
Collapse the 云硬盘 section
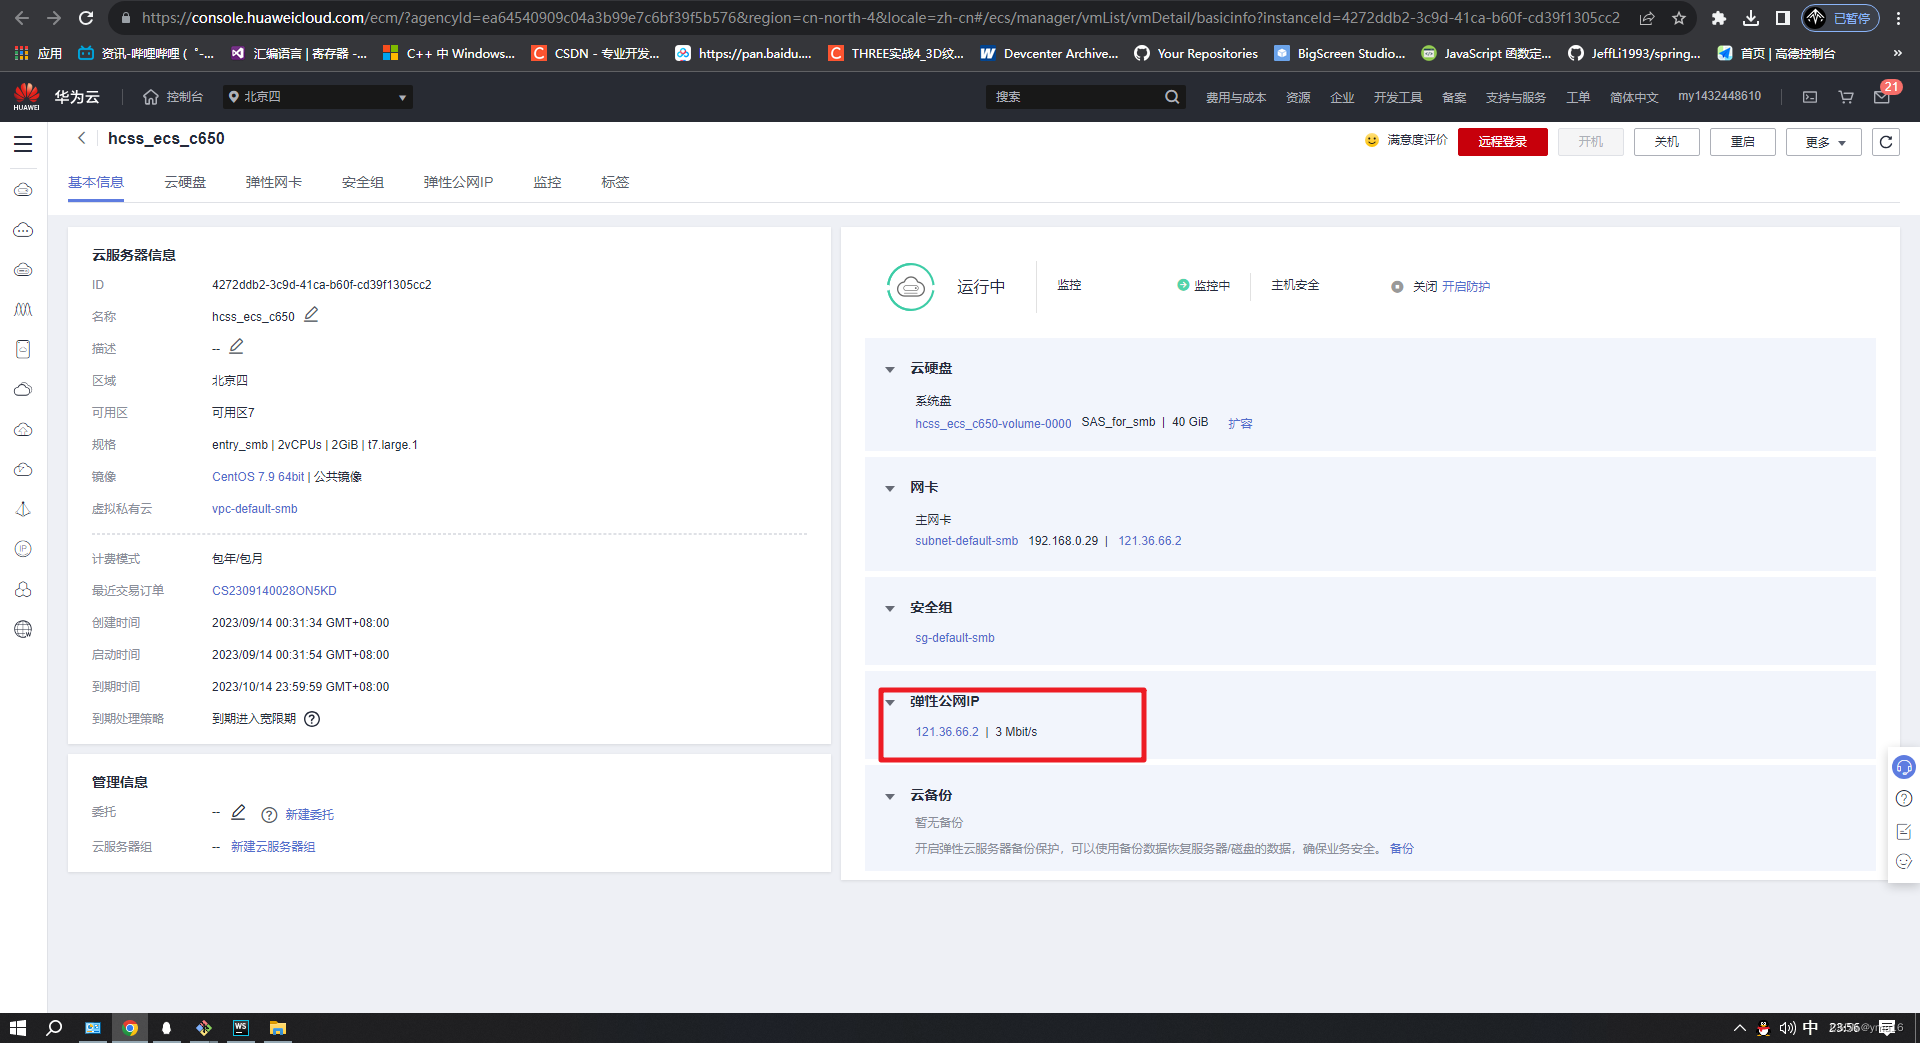tap(890, 369)
